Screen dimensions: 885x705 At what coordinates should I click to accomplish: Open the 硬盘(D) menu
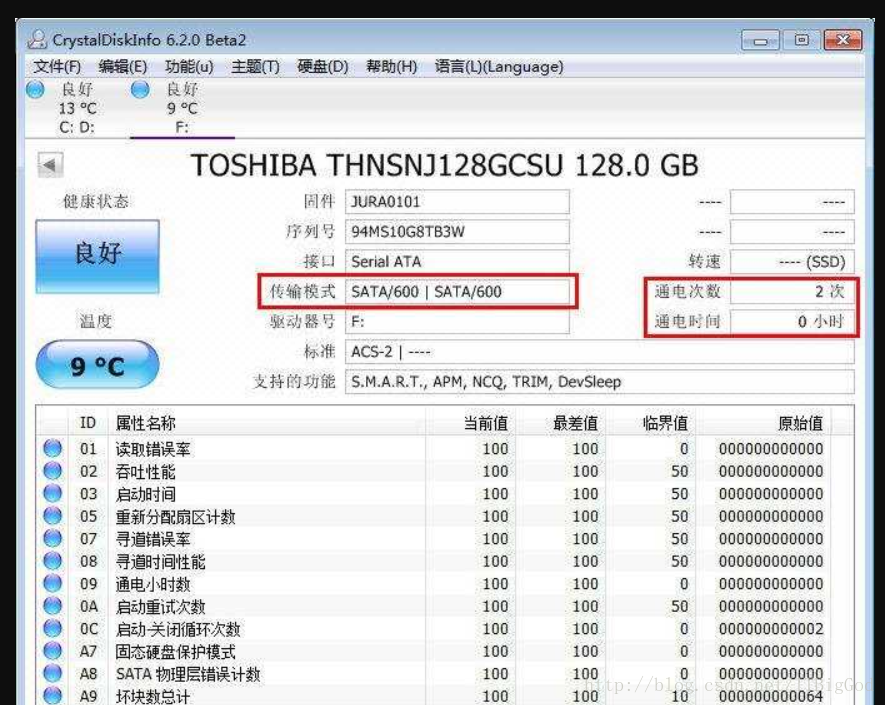322,67
